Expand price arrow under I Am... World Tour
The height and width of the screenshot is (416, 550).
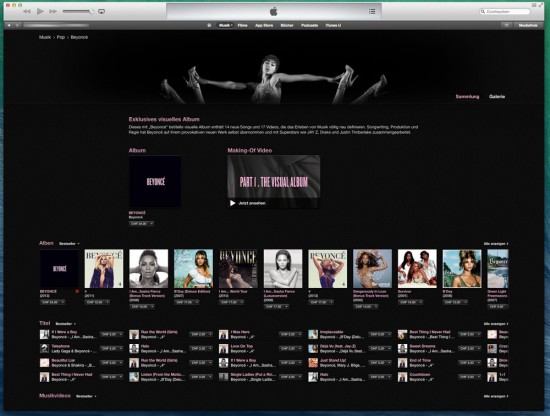coord(241,302)
